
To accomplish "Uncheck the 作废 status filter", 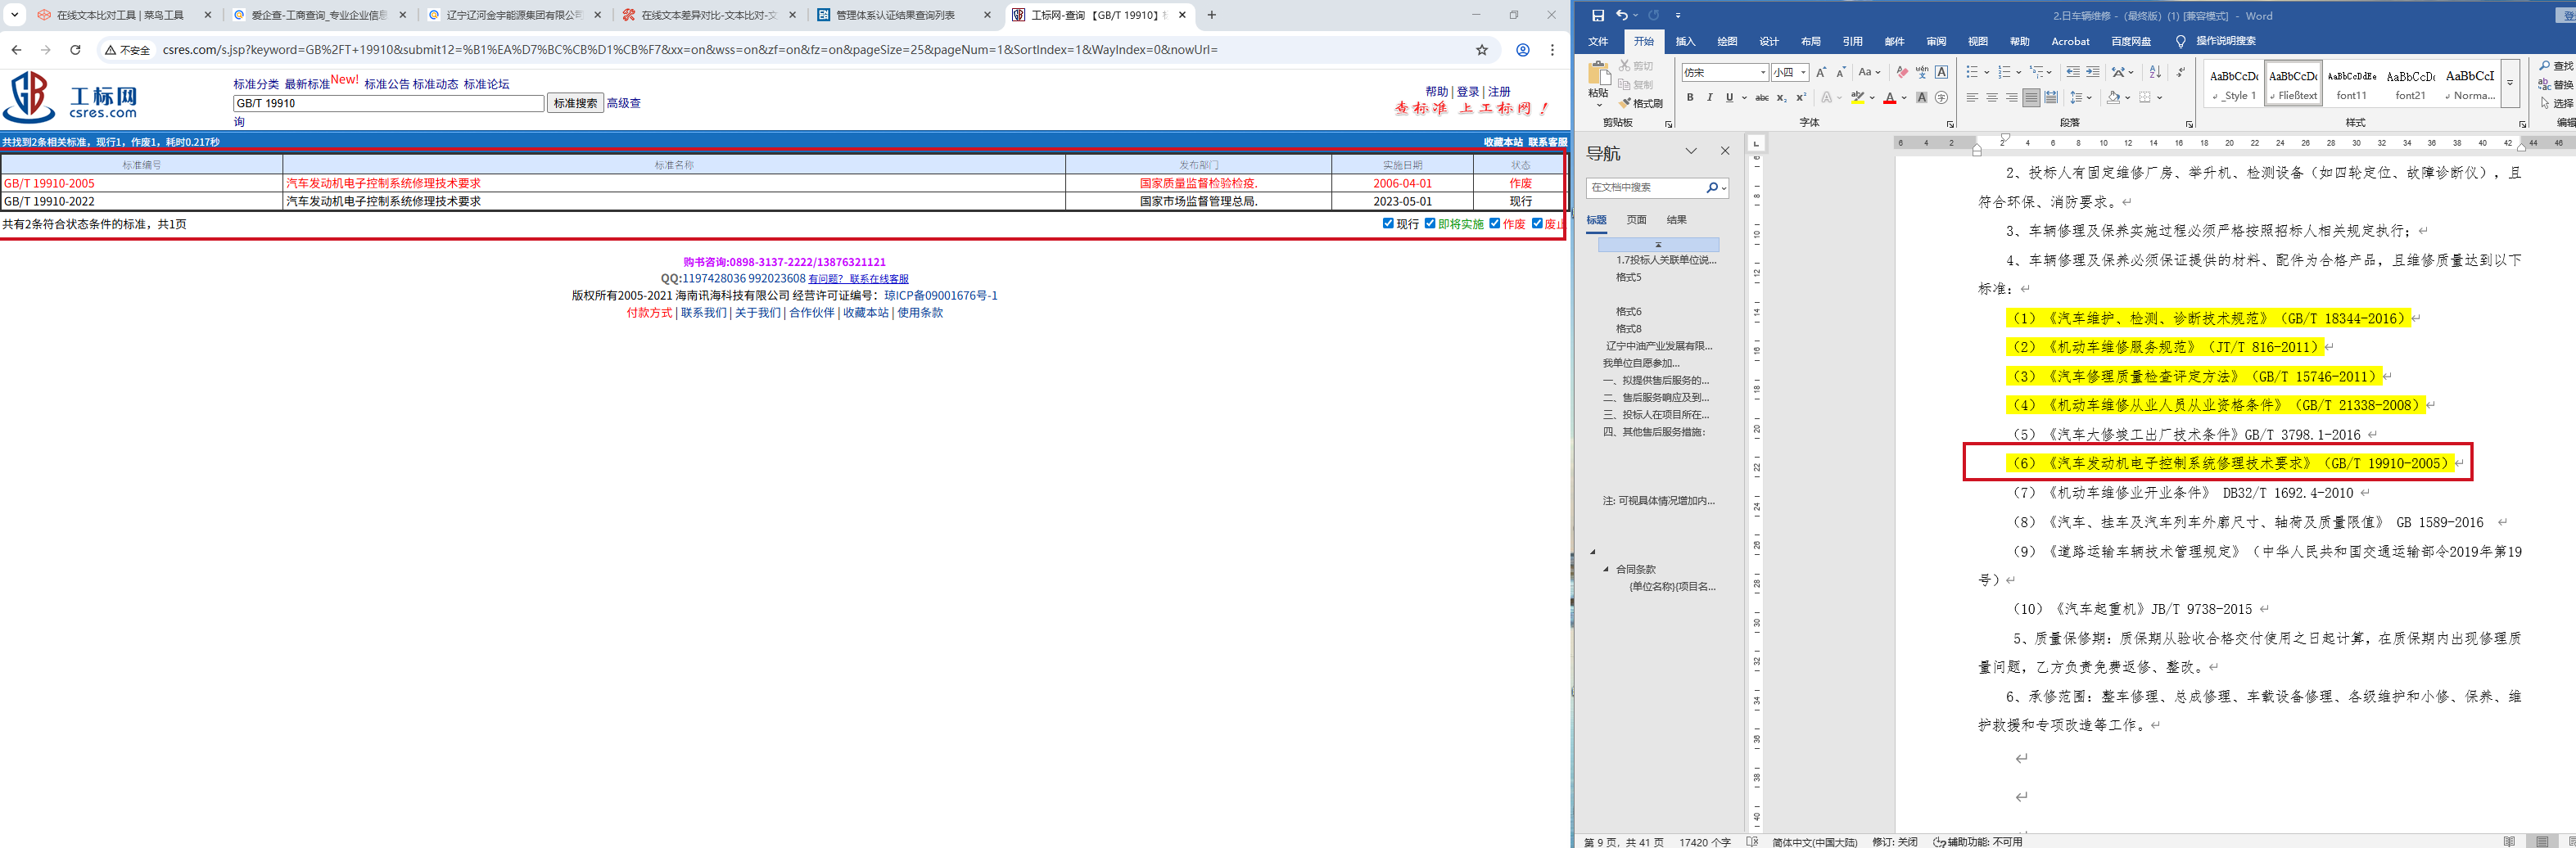I will click(1495, 223).
